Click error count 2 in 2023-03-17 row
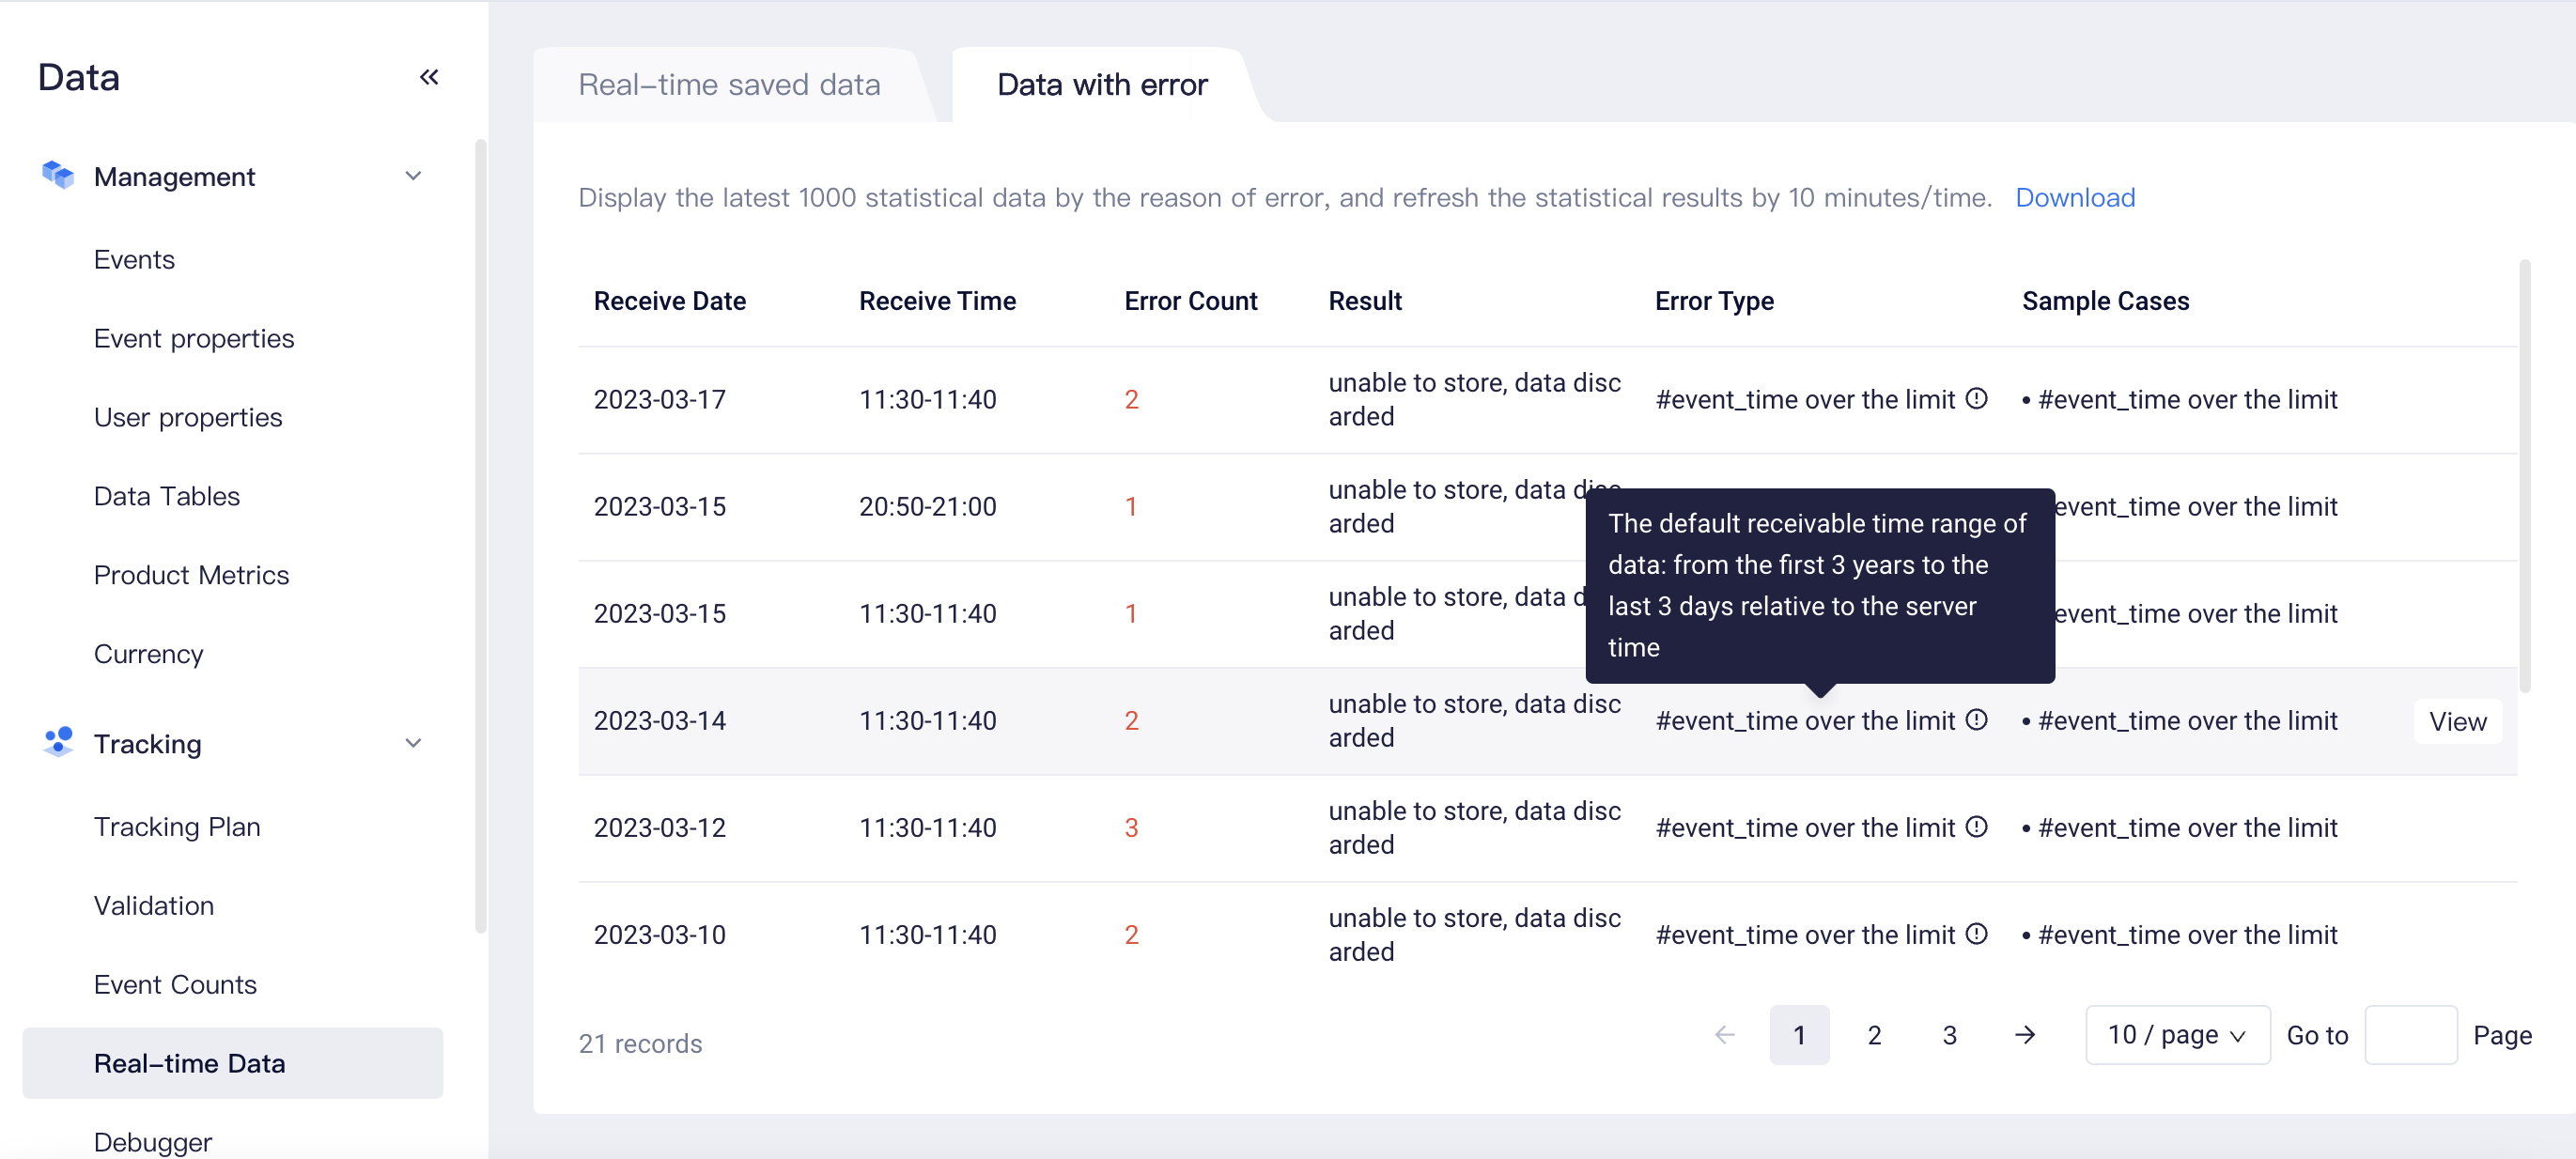This screenshot has height=1159, width=2576. (x=1131, y=399)
